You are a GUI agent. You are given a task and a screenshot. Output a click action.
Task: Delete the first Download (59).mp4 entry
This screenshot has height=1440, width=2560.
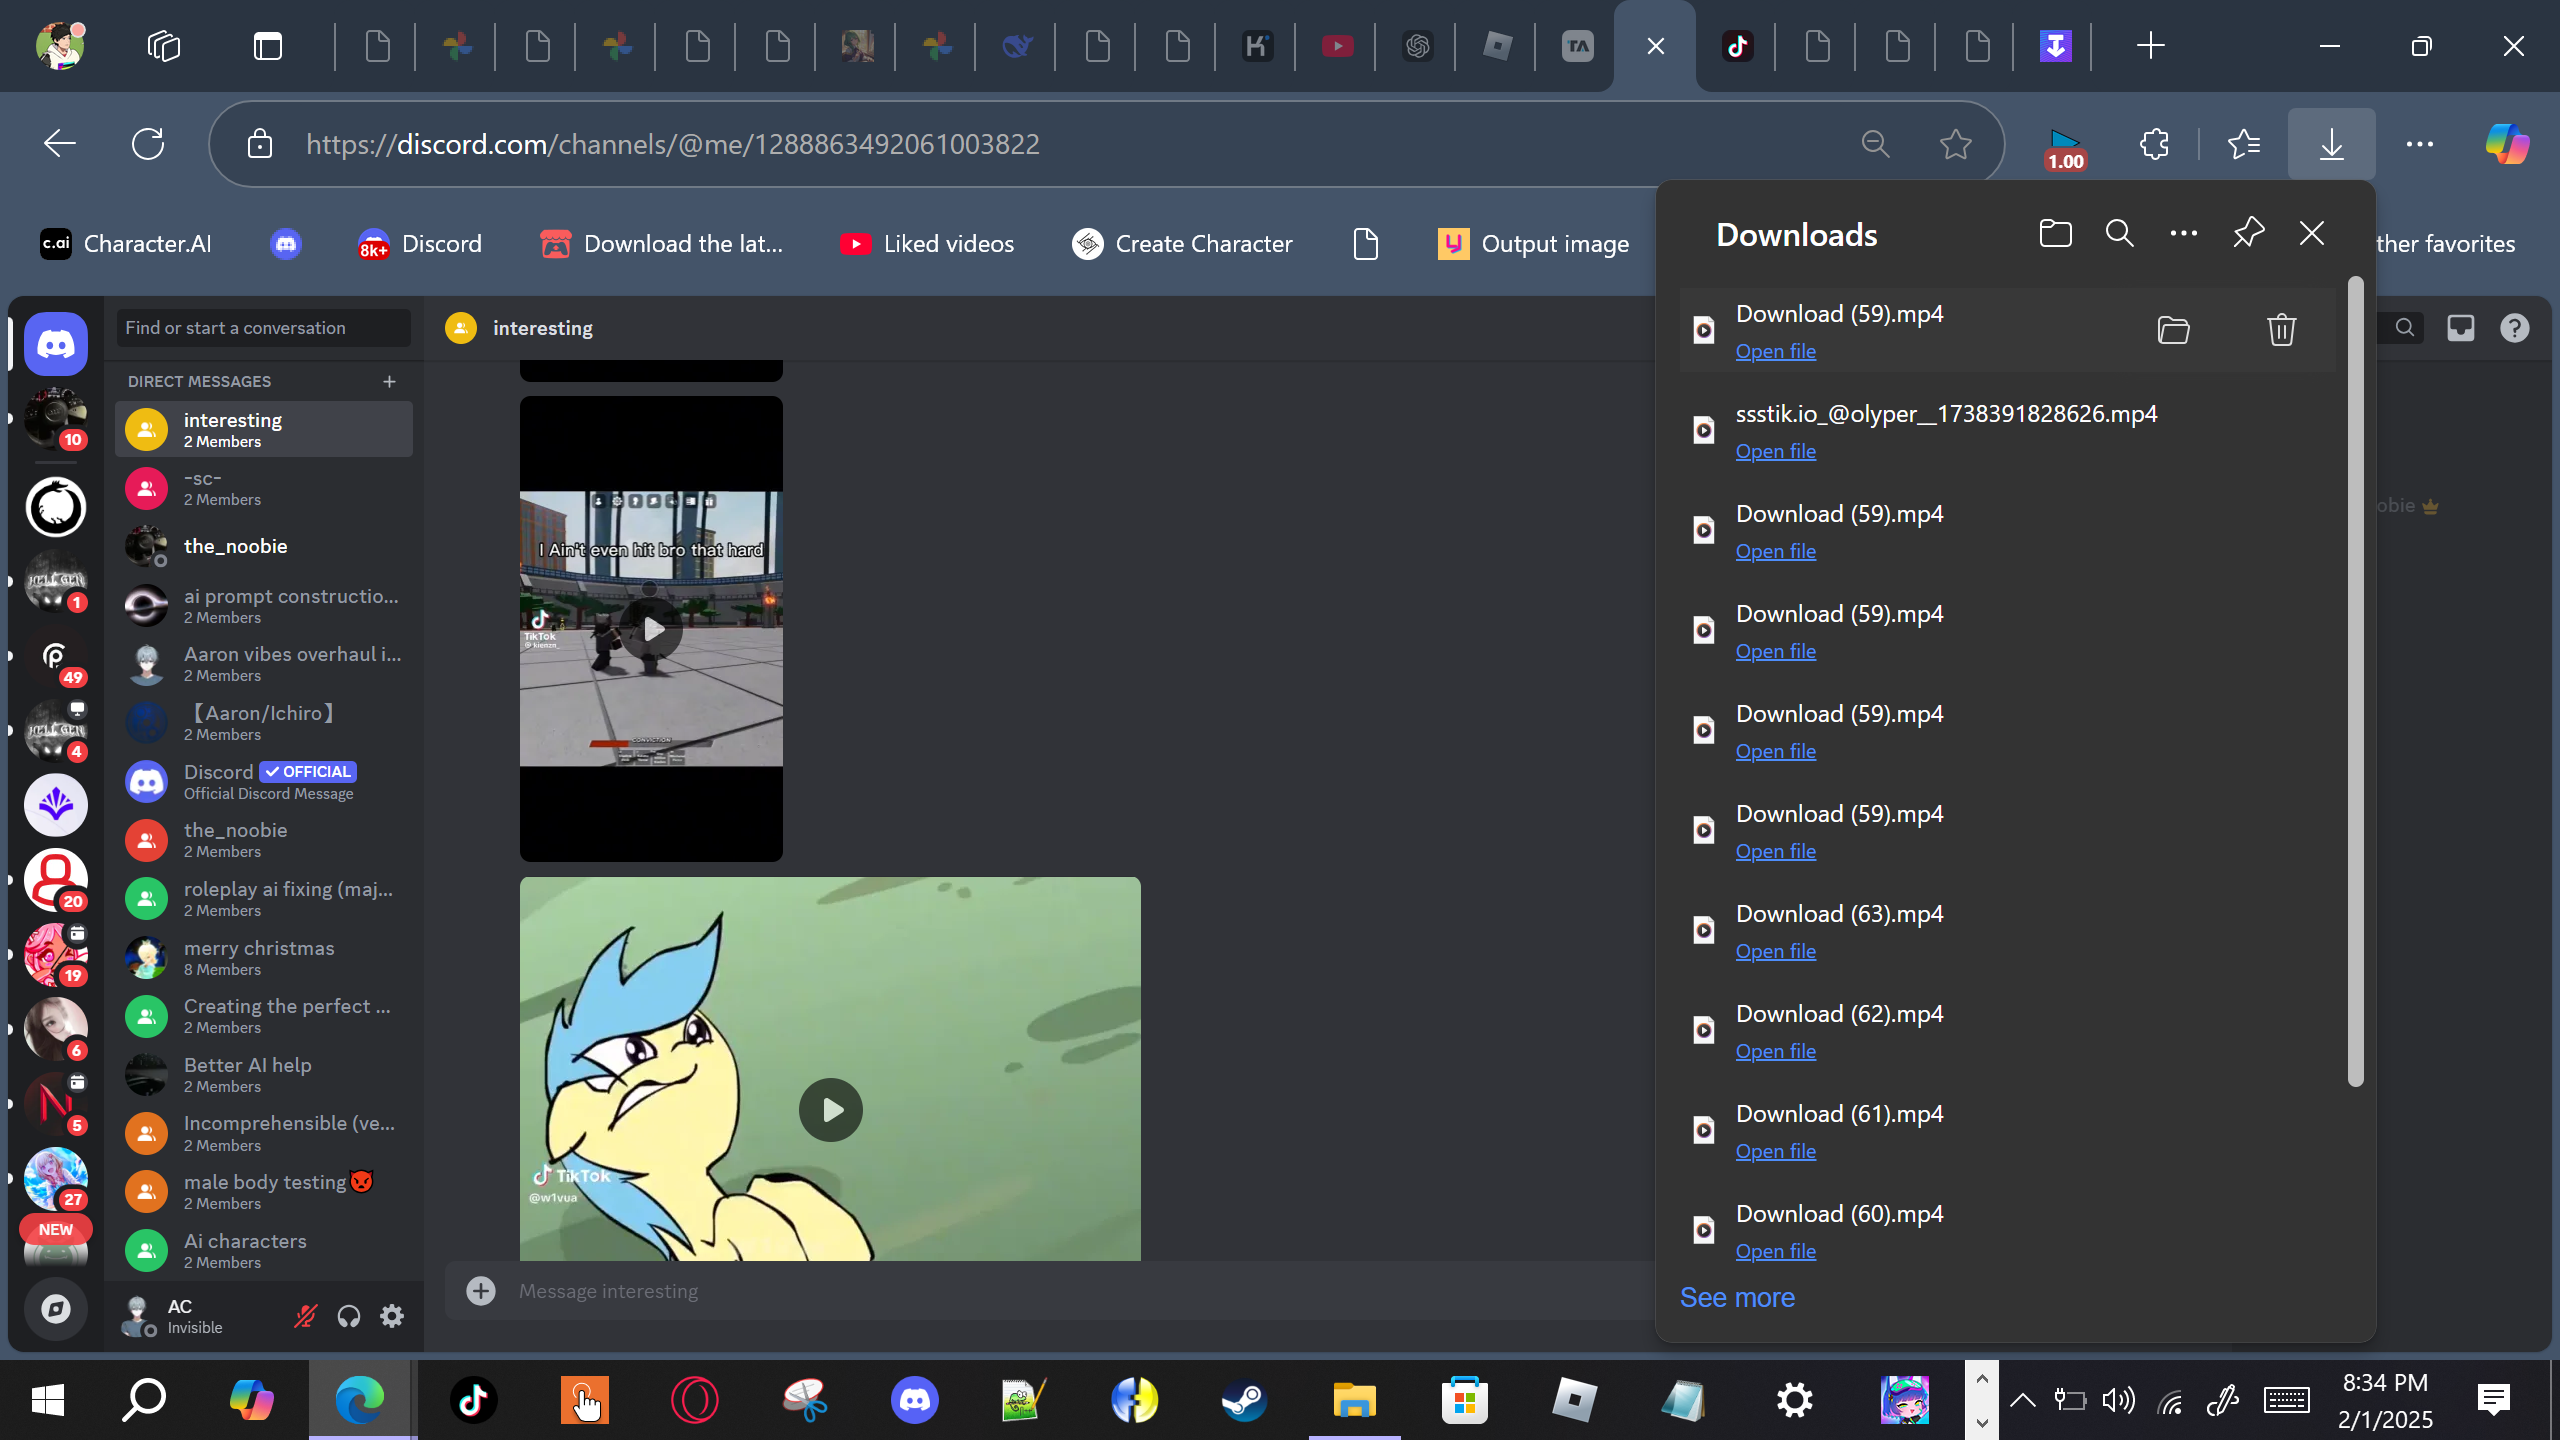point(2281,330)
